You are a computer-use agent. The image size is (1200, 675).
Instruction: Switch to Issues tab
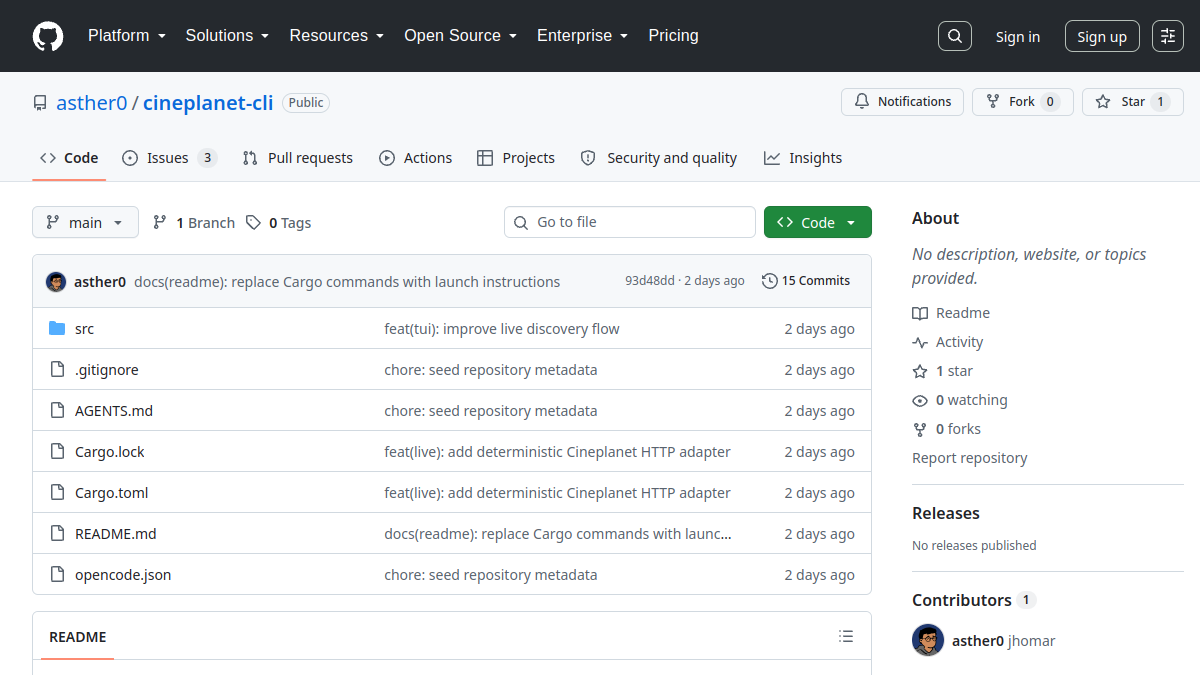pyautogui.click(x=169, y=158)
